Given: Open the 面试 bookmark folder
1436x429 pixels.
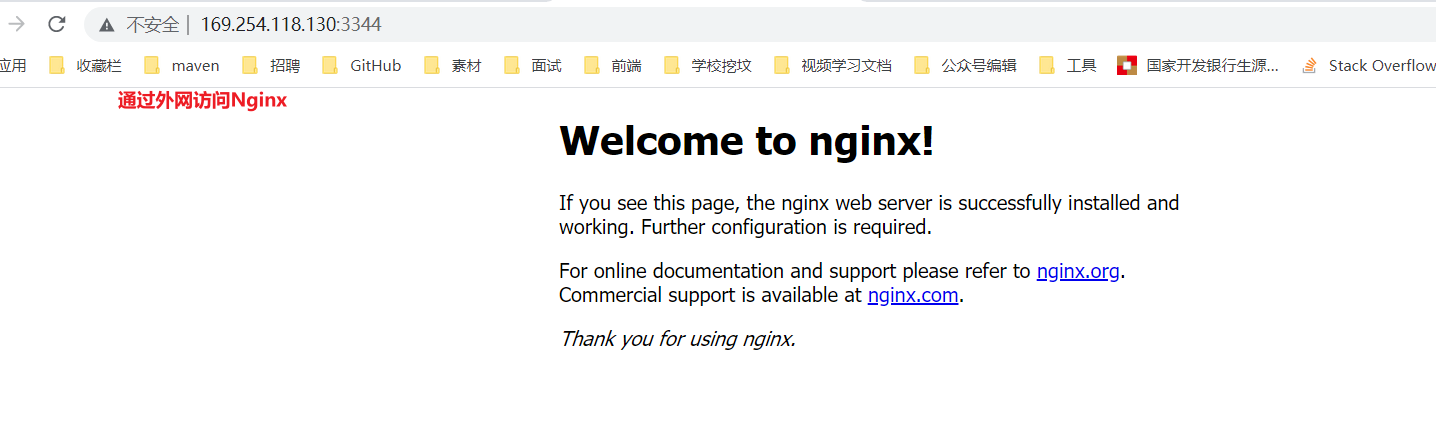Looking at the screenshot, I should click(x=533, y=66).
